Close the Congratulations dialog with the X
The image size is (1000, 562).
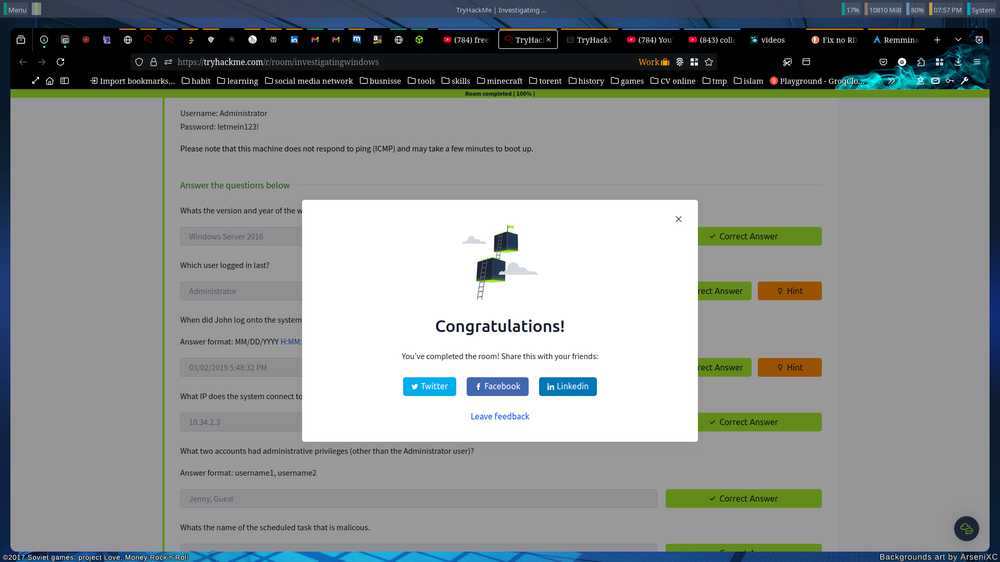click(678, 219)
